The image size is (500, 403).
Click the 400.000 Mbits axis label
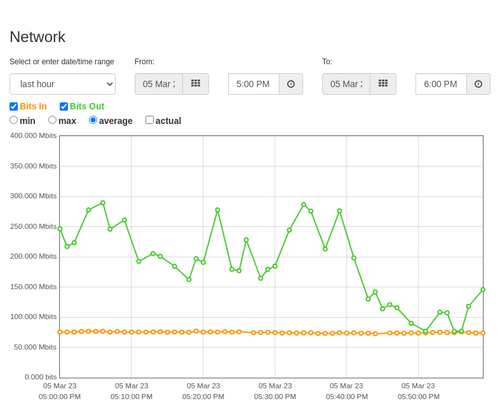point(33,136)
